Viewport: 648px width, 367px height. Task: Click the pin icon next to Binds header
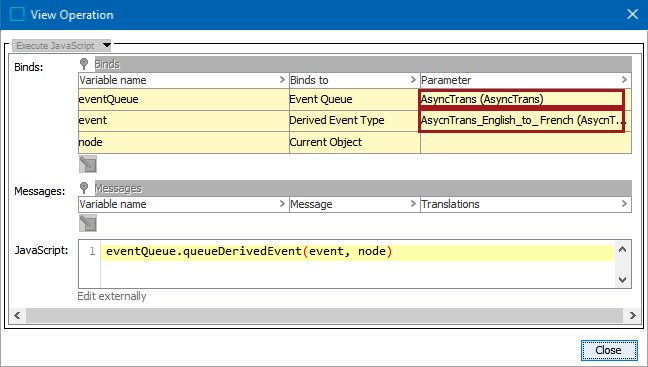coord(84,64)
